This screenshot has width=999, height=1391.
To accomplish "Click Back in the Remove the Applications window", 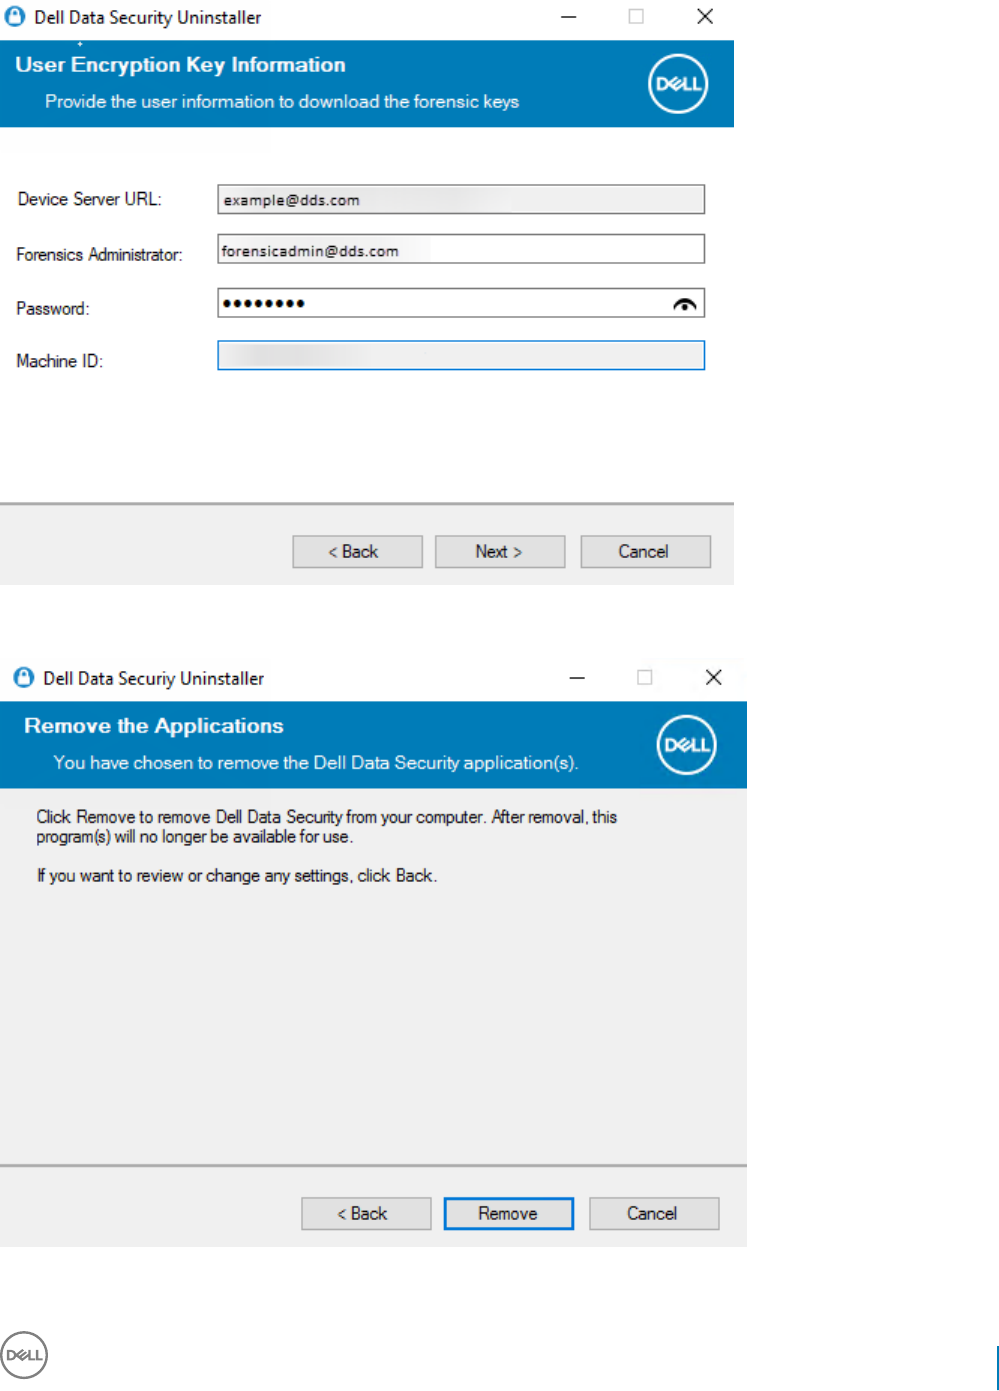I will [366, 1214].
